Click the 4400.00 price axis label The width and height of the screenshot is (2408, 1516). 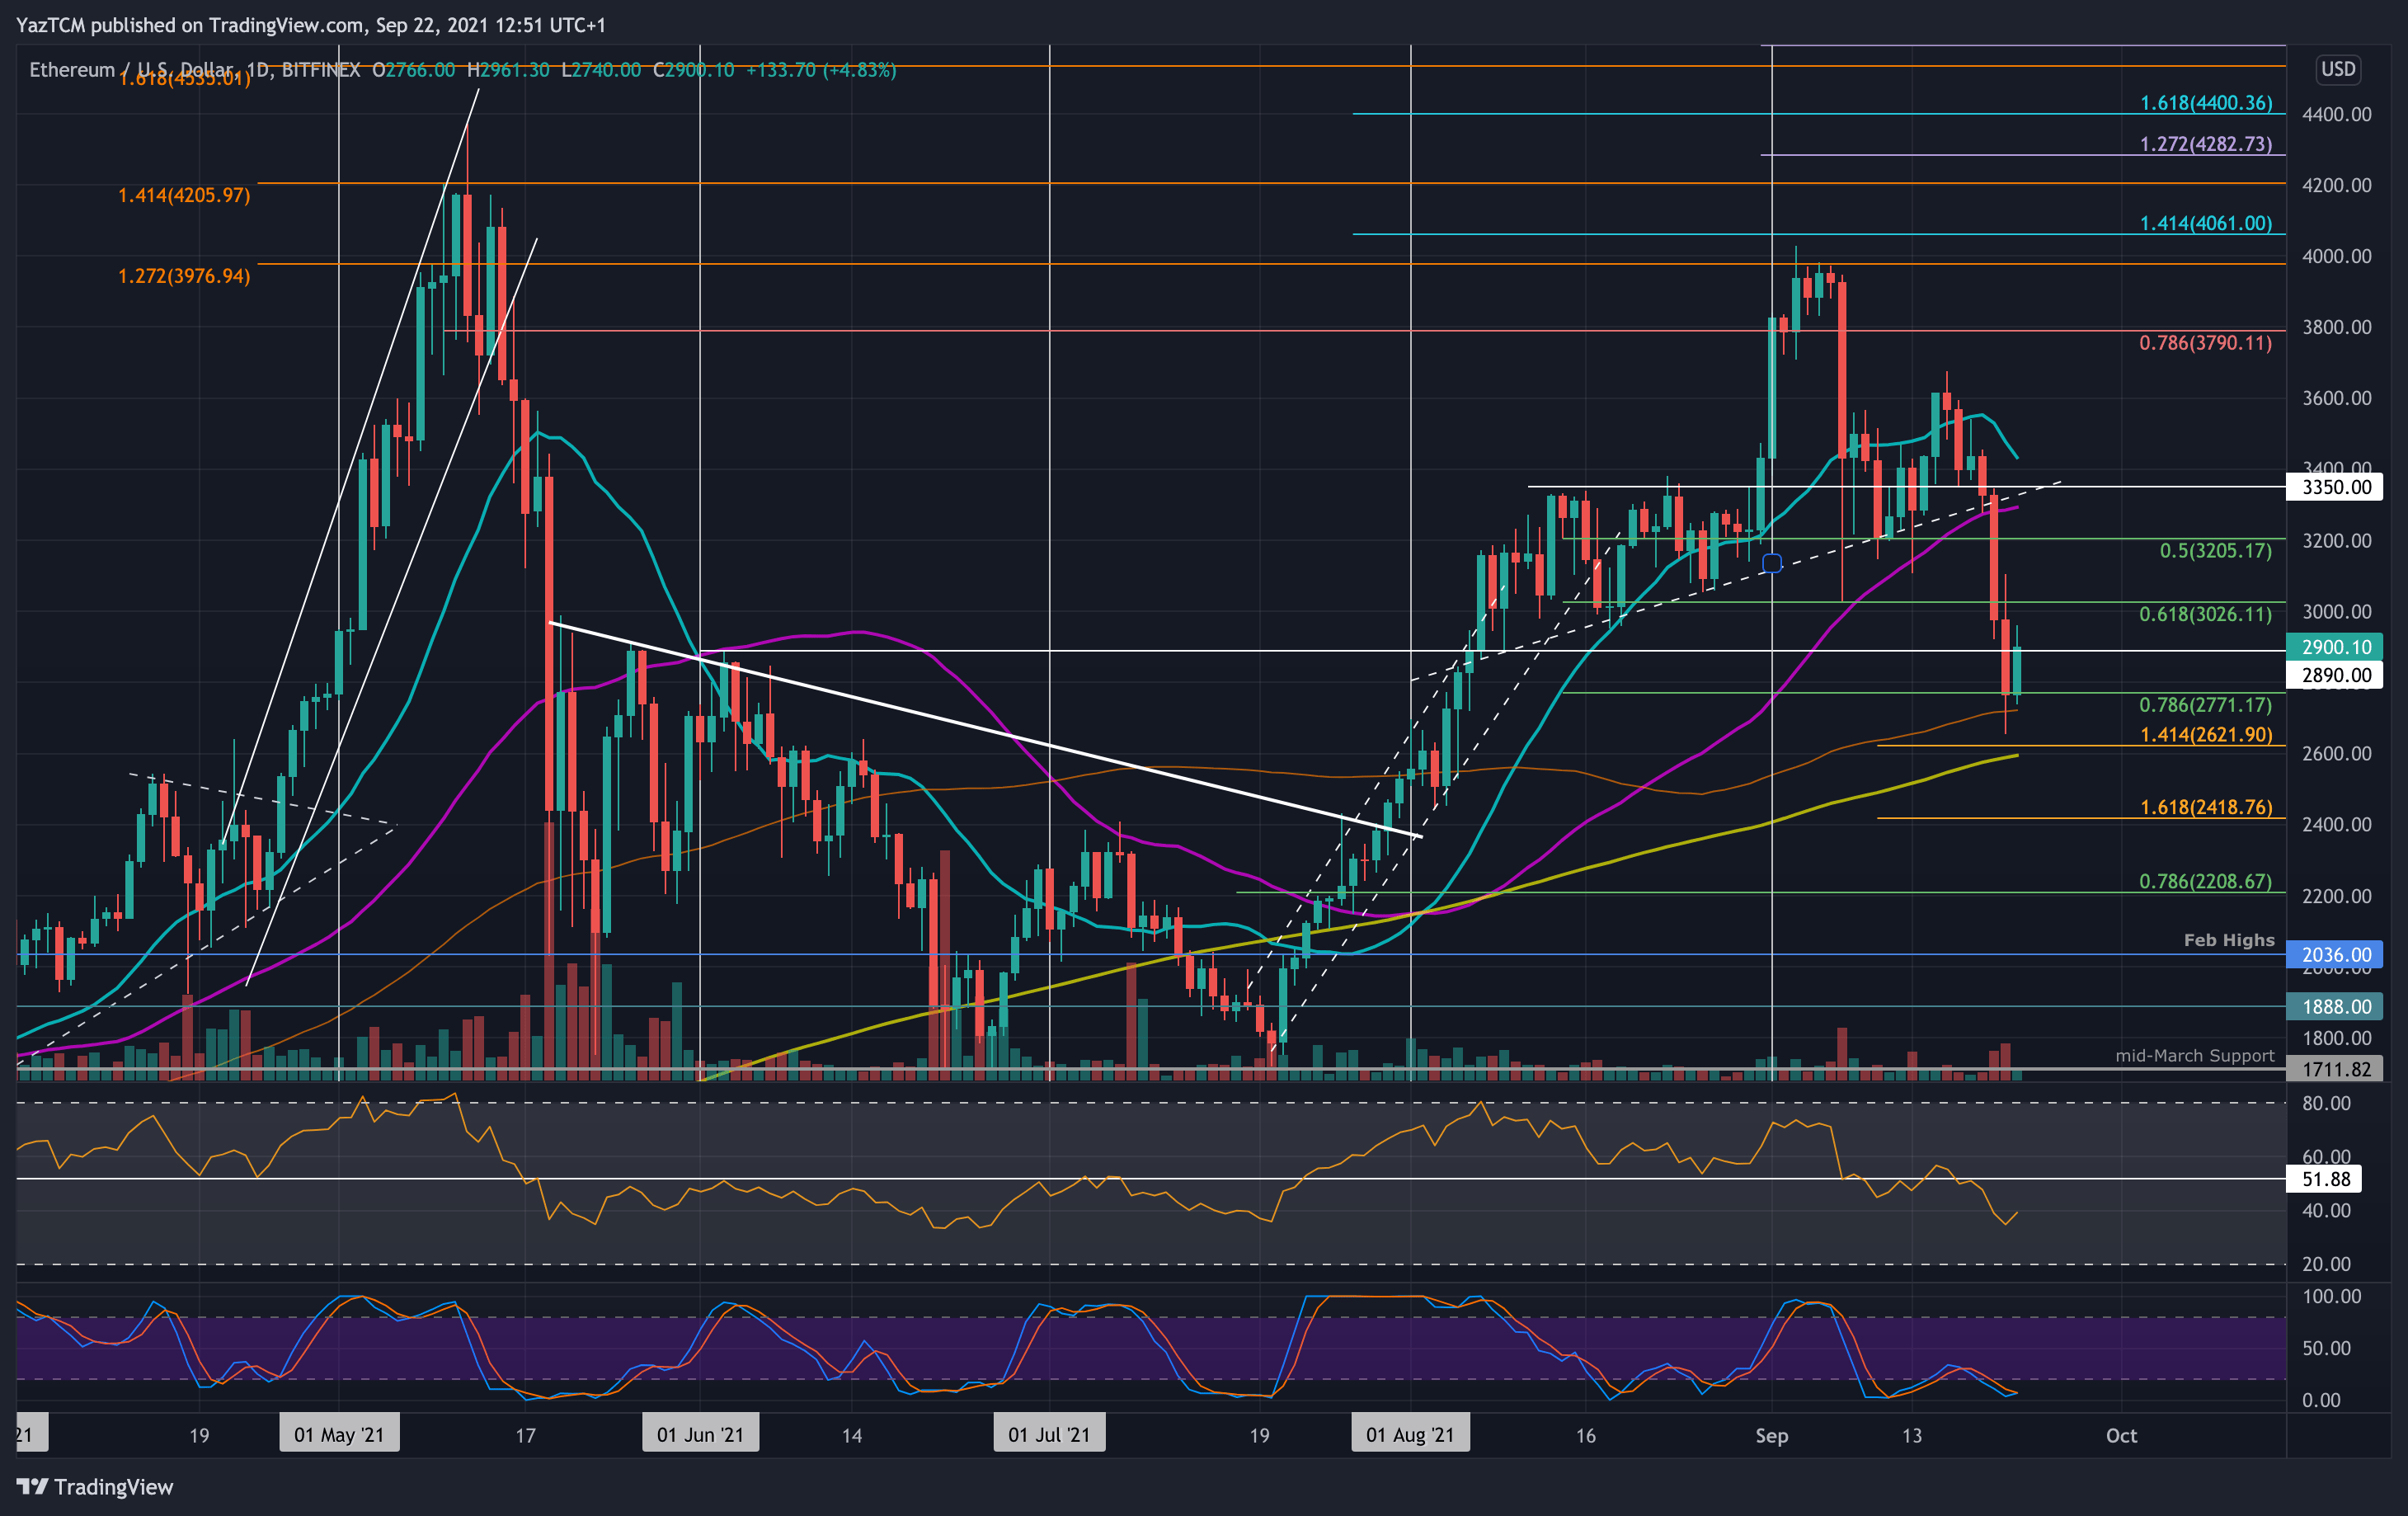(2336, 114)
